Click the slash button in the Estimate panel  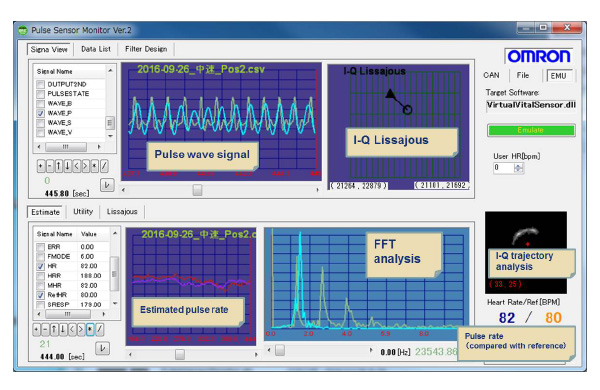(x=99, y=329)
